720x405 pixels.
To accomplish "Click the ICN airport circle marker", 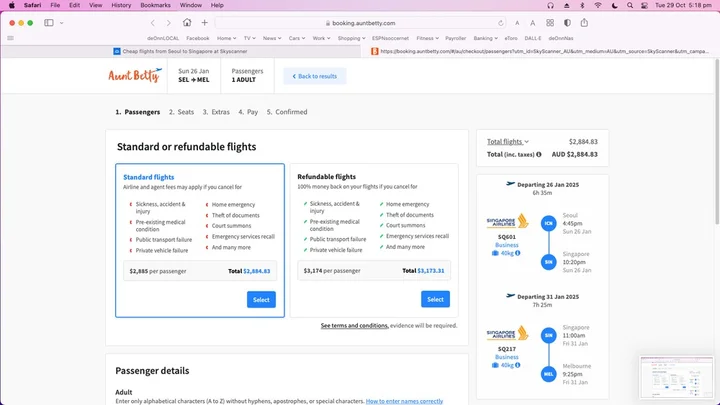I will point(548,222).
